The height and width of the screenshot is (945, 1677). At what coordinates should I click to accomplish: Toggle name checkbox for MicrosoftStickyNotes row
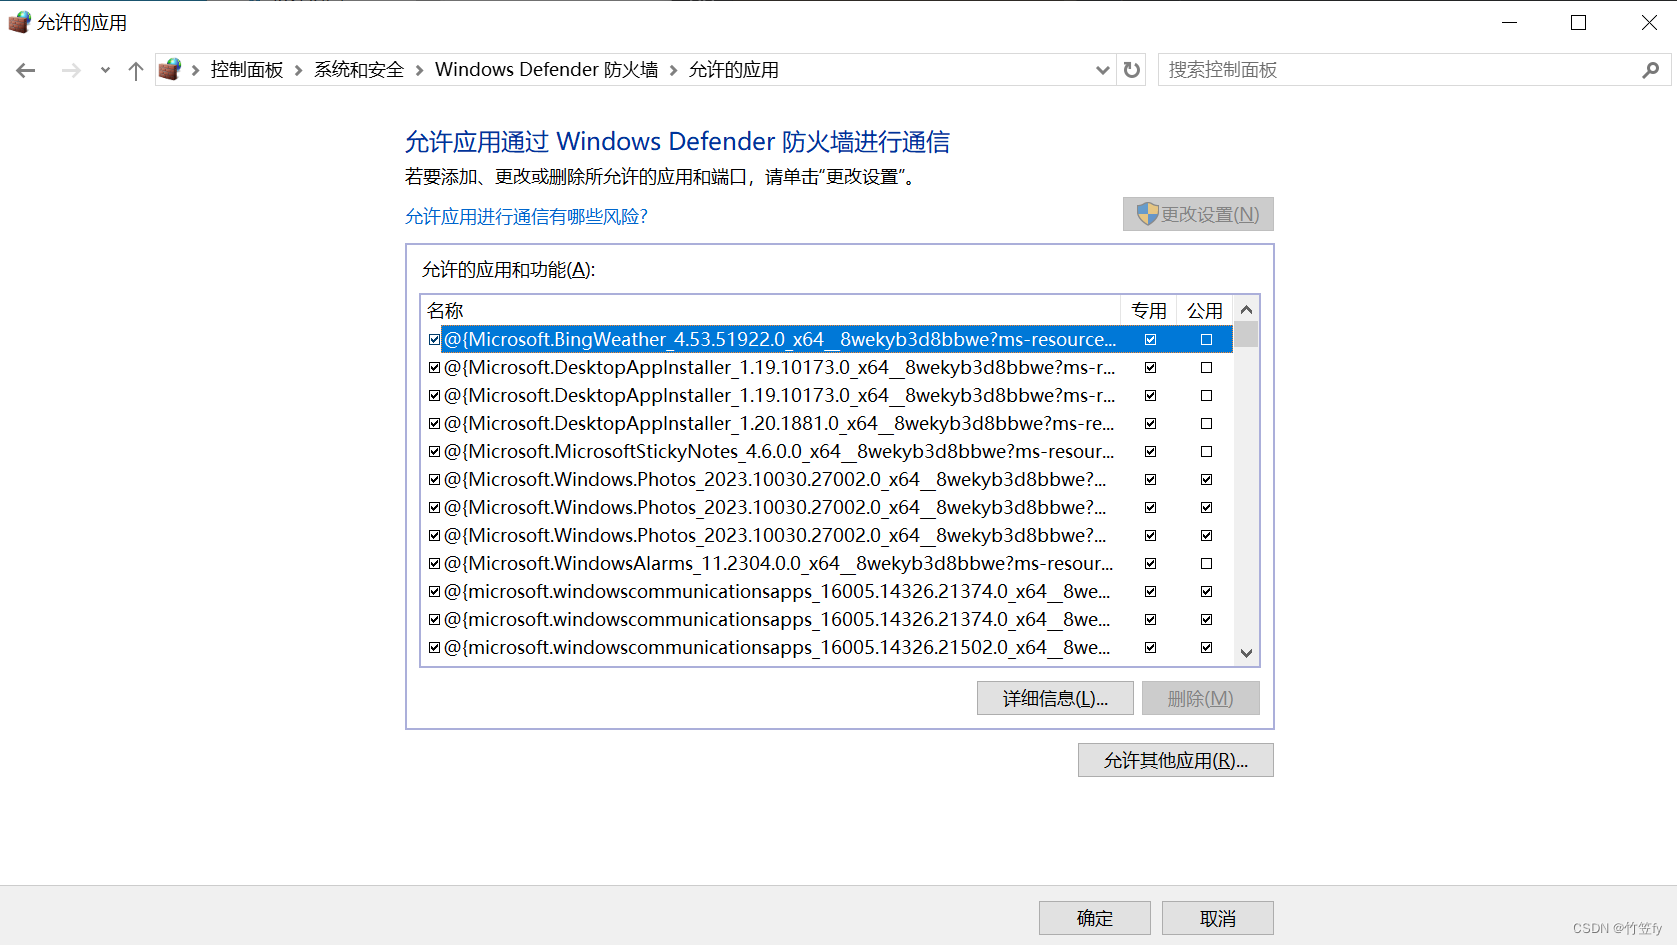point(435,452)
